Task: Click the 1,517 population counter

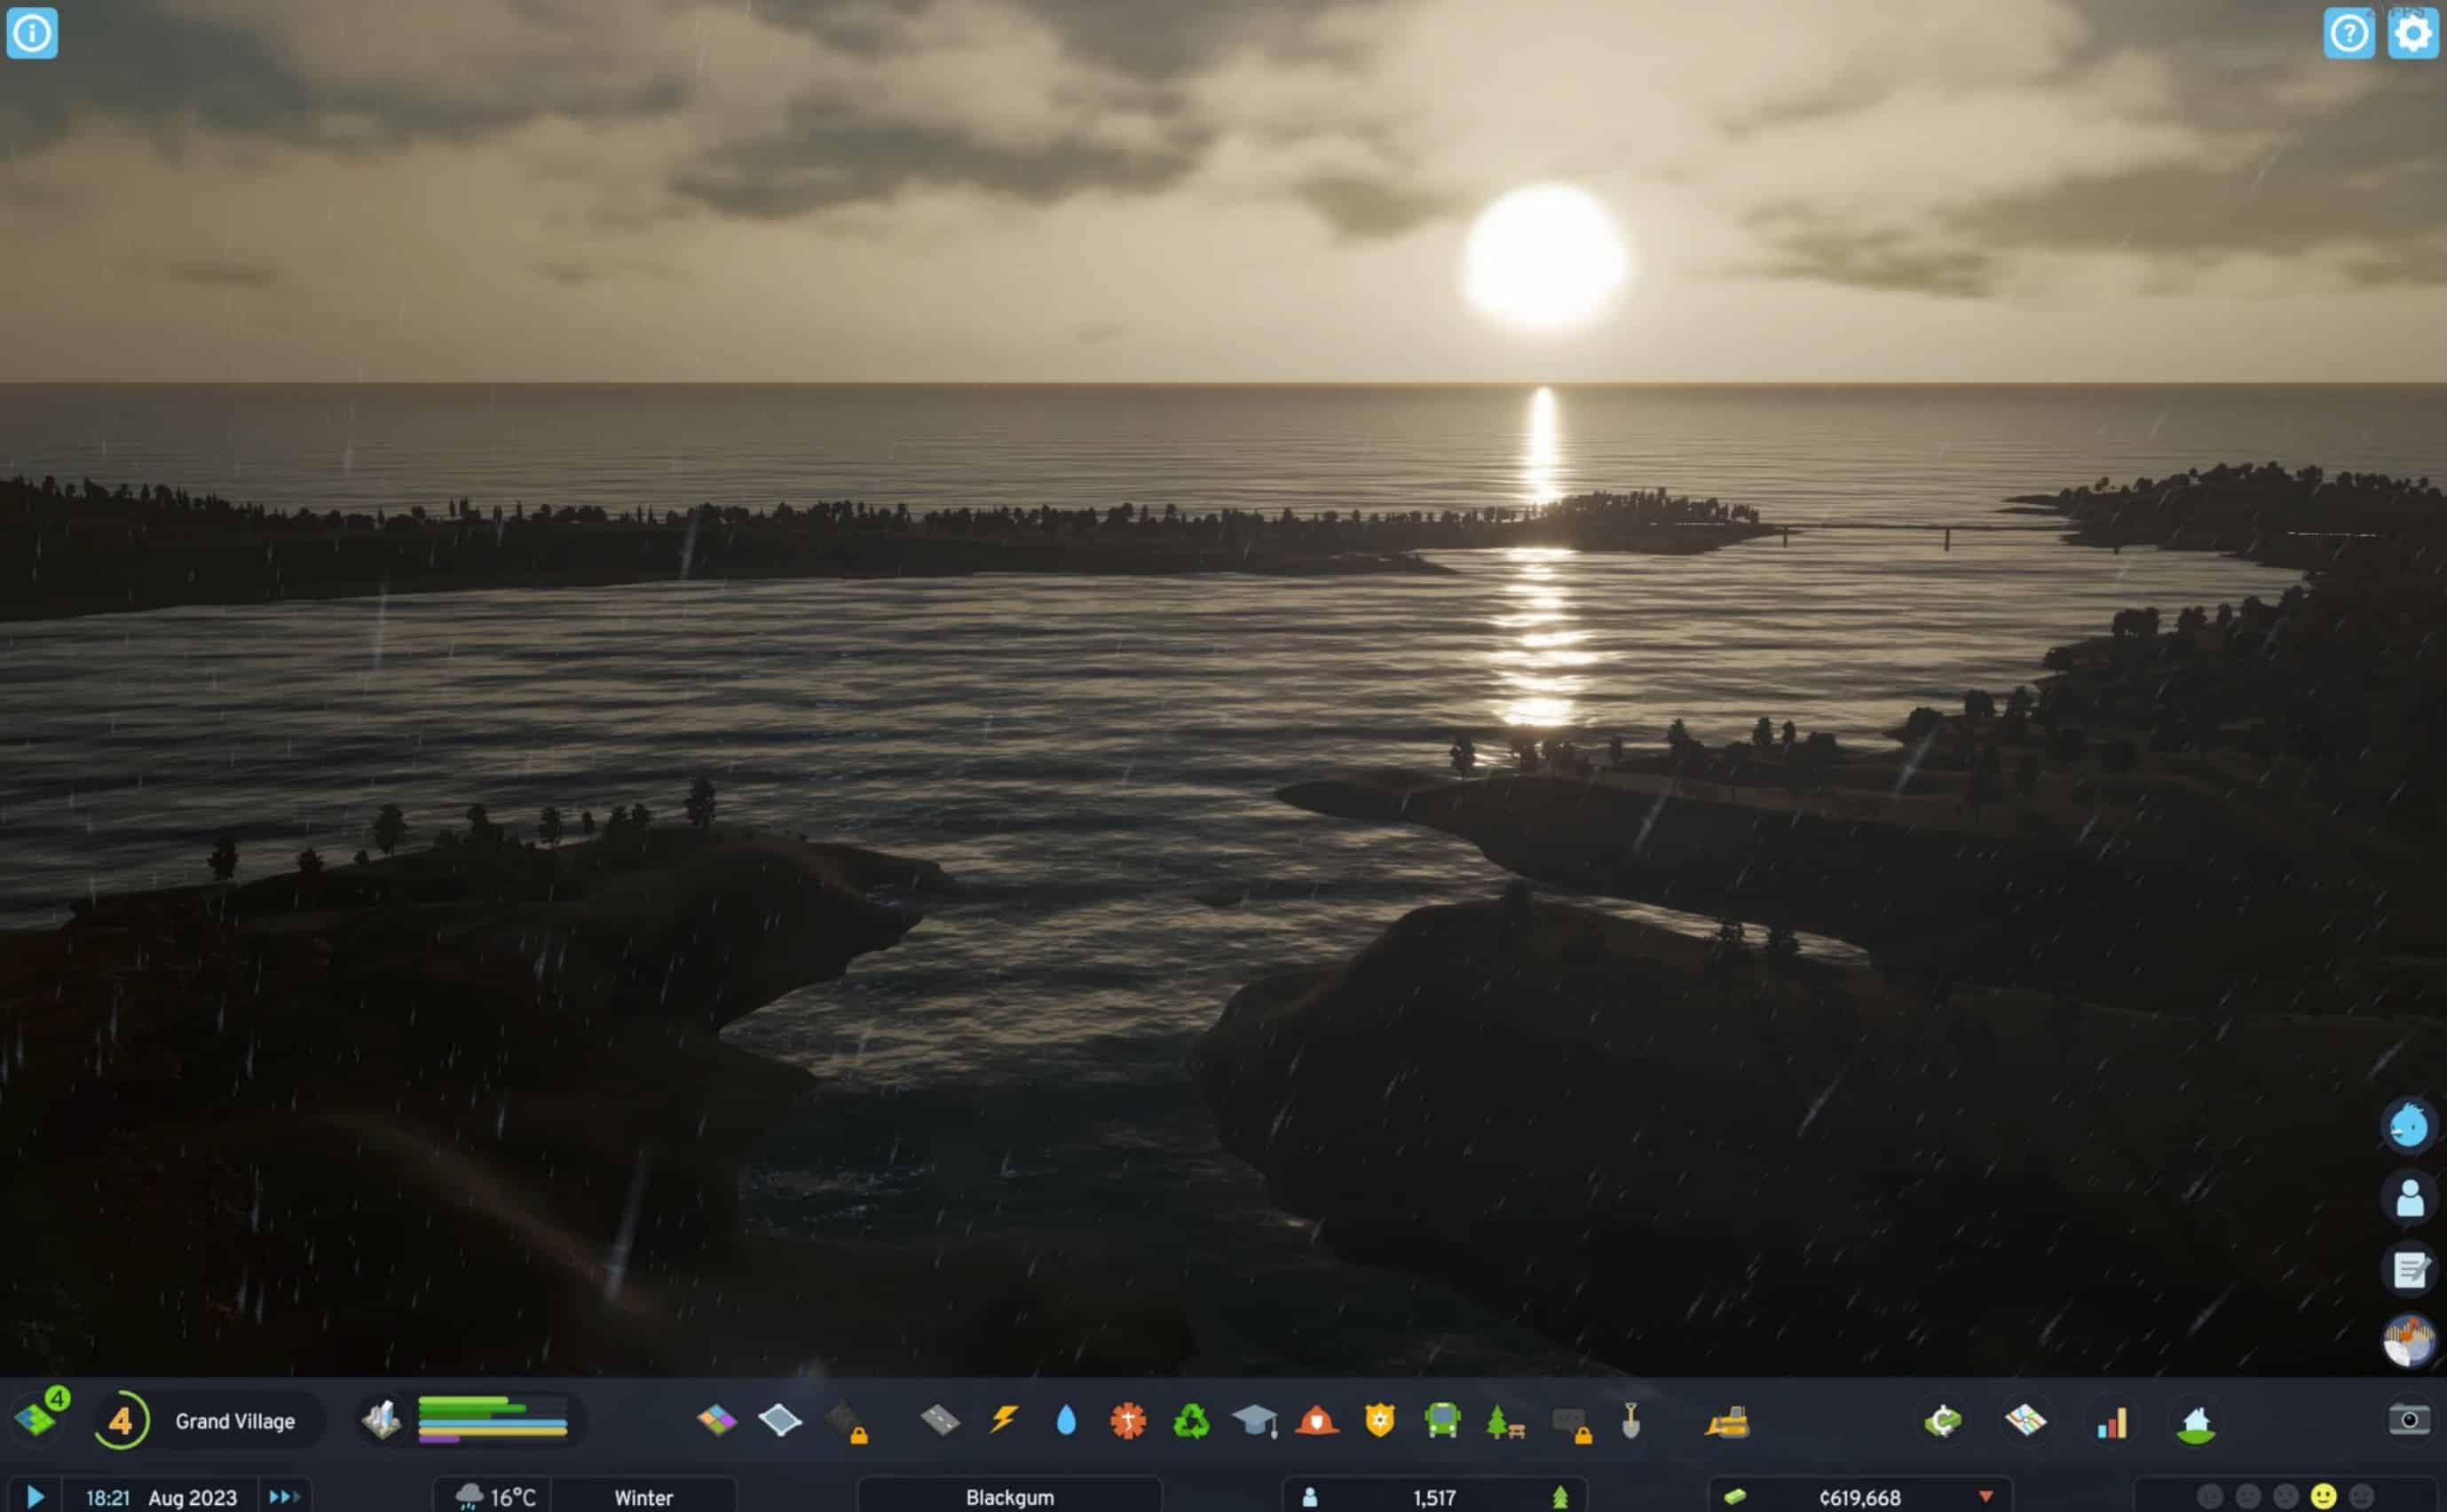Action: (1434, 1497)
